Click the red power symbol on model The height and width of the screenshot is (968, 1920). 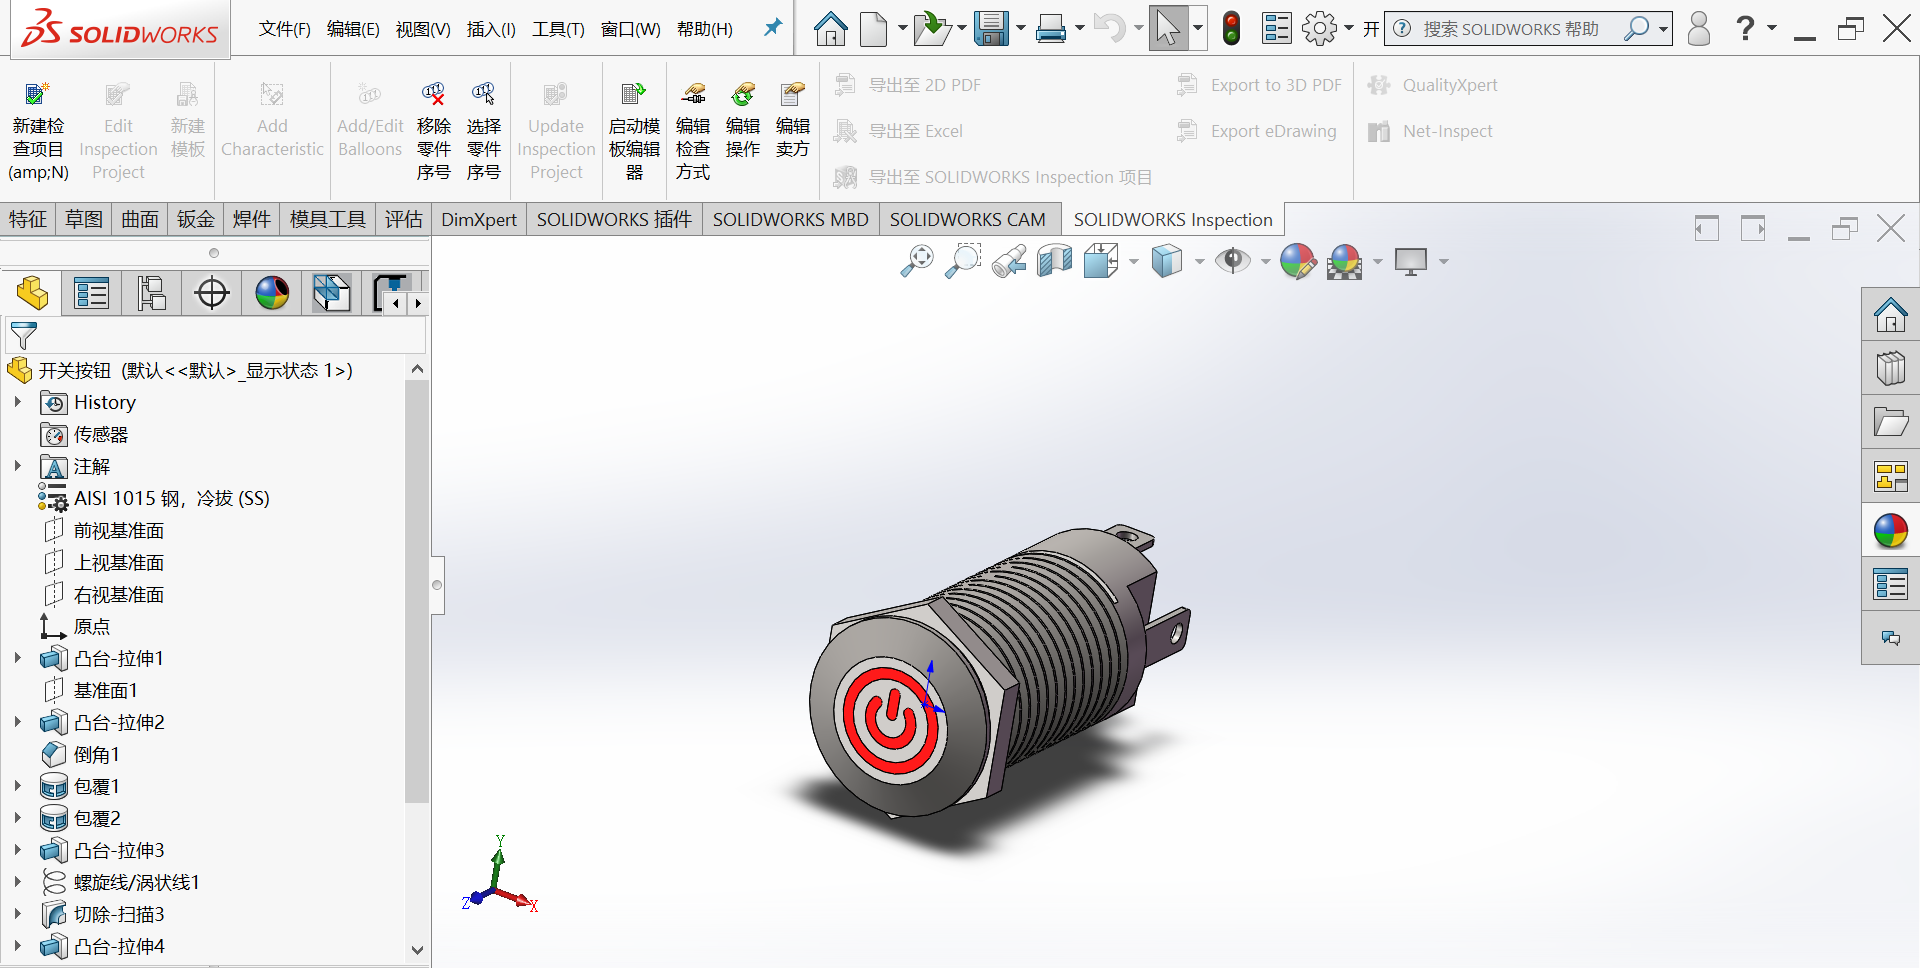[x=890, y=717]
